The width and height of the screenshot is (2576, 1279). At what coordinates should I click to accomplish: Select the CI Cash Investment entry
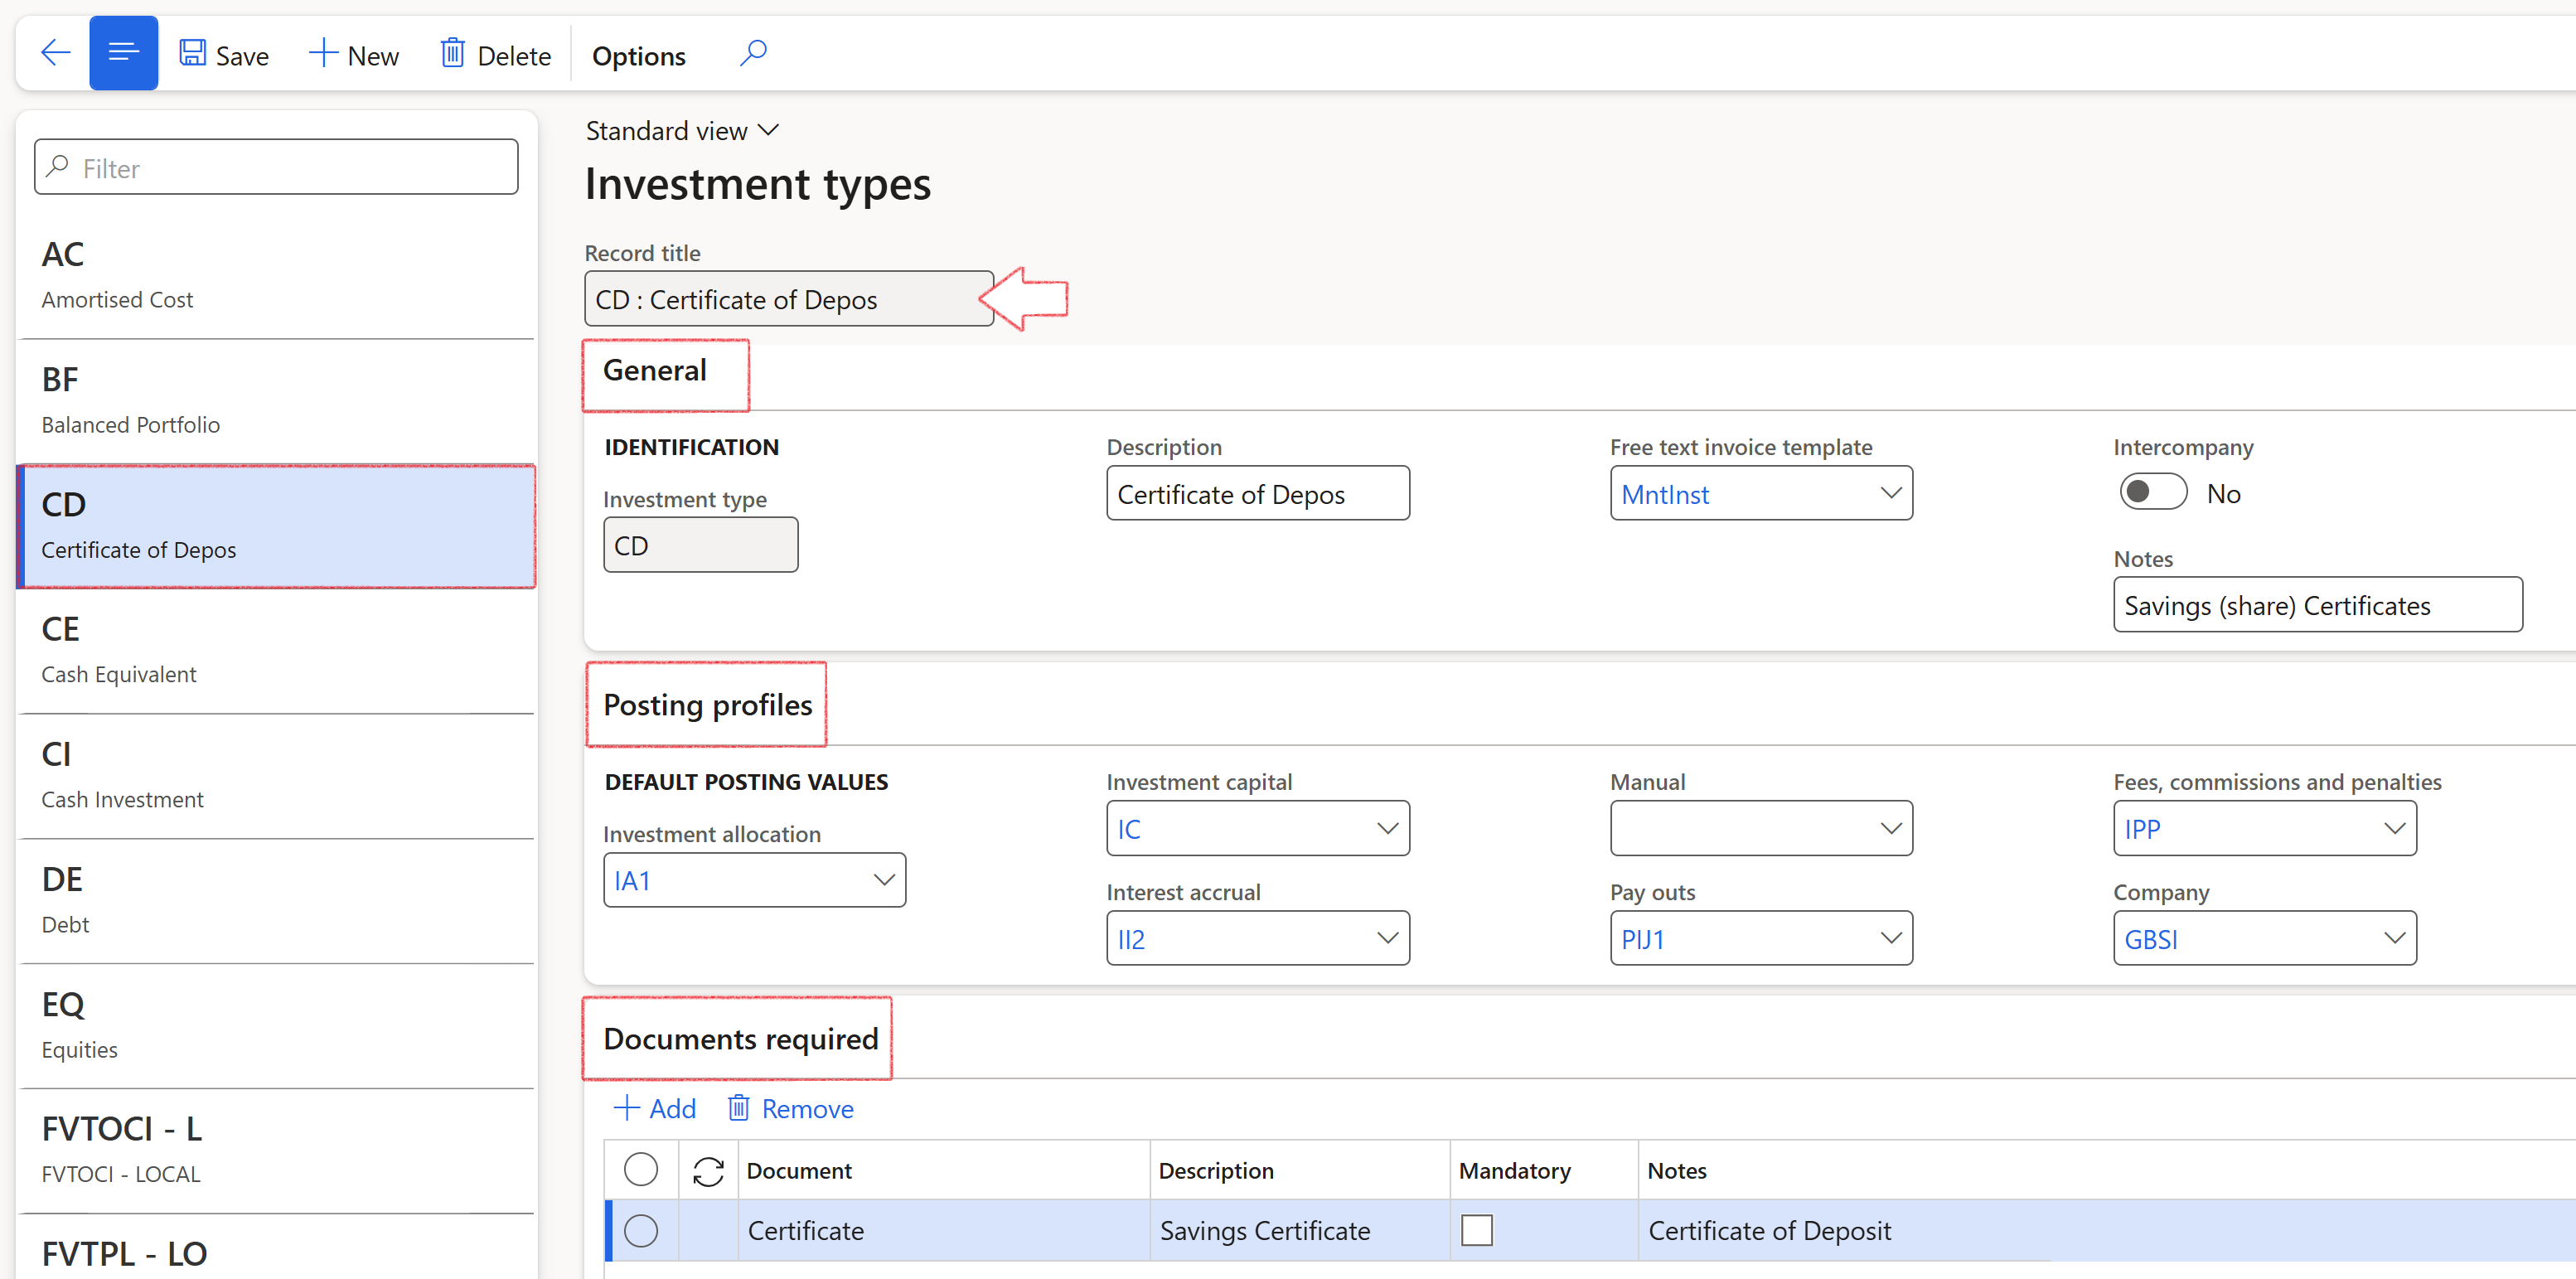pos(276,776)
